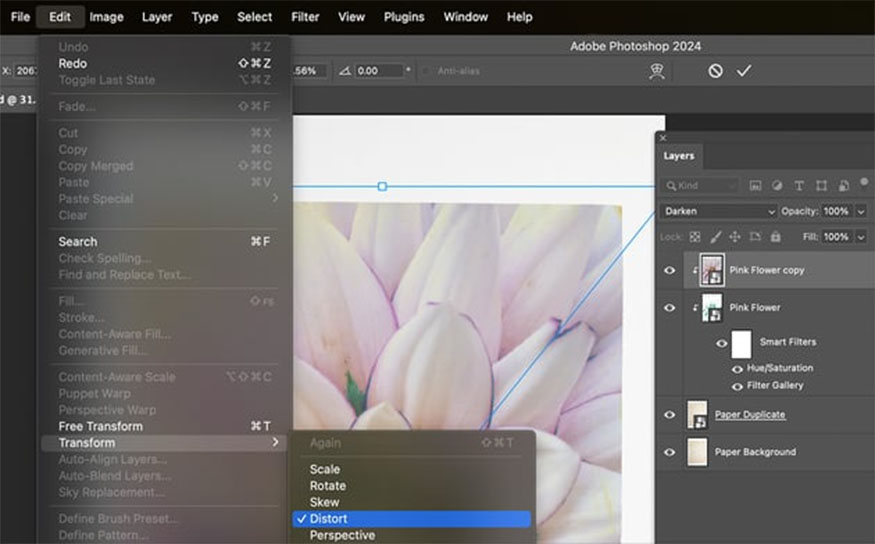Hide the Hue/Saturation smart filter
Viewport: 875px width, 544px height.
737,369
